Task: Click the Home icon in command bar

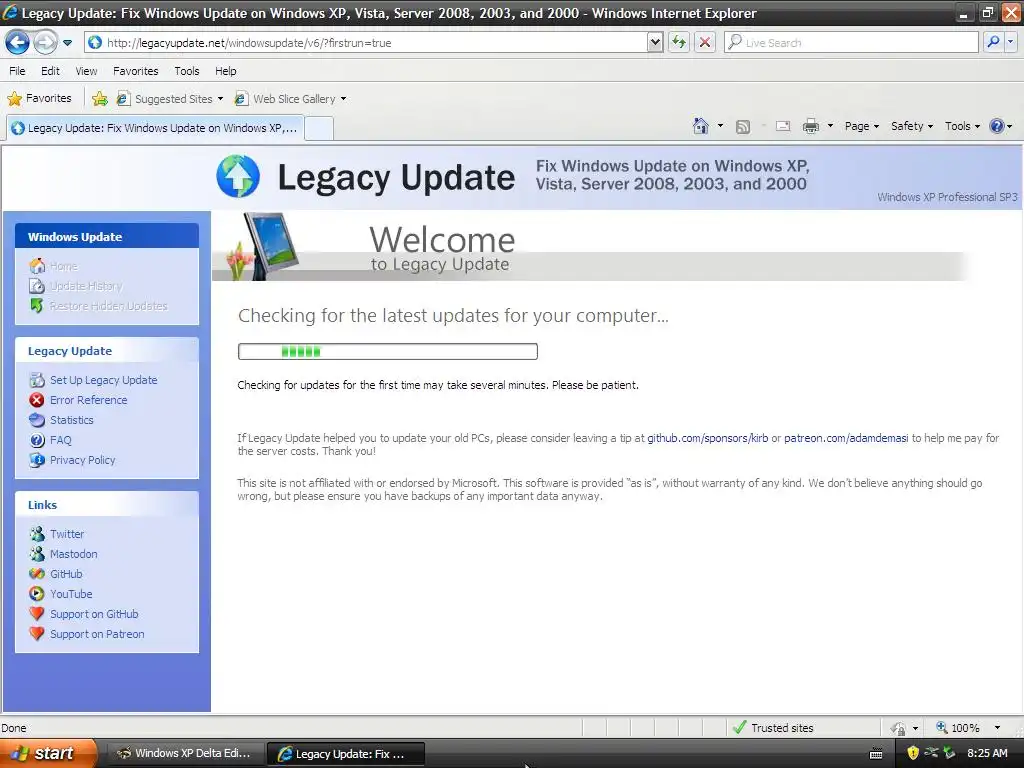Action: [701, 126]
